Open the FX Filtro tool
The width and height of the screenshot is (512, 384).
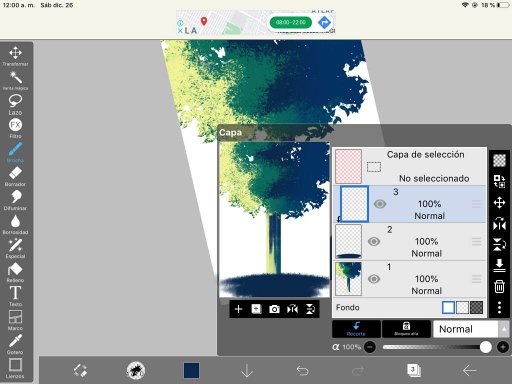15,128
